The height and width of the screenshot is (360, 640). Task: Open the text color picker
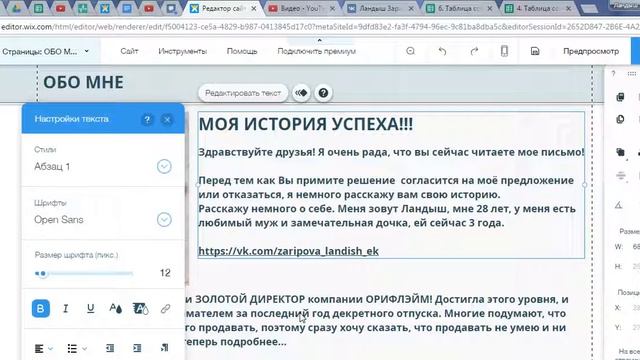(x=116, y=308)
